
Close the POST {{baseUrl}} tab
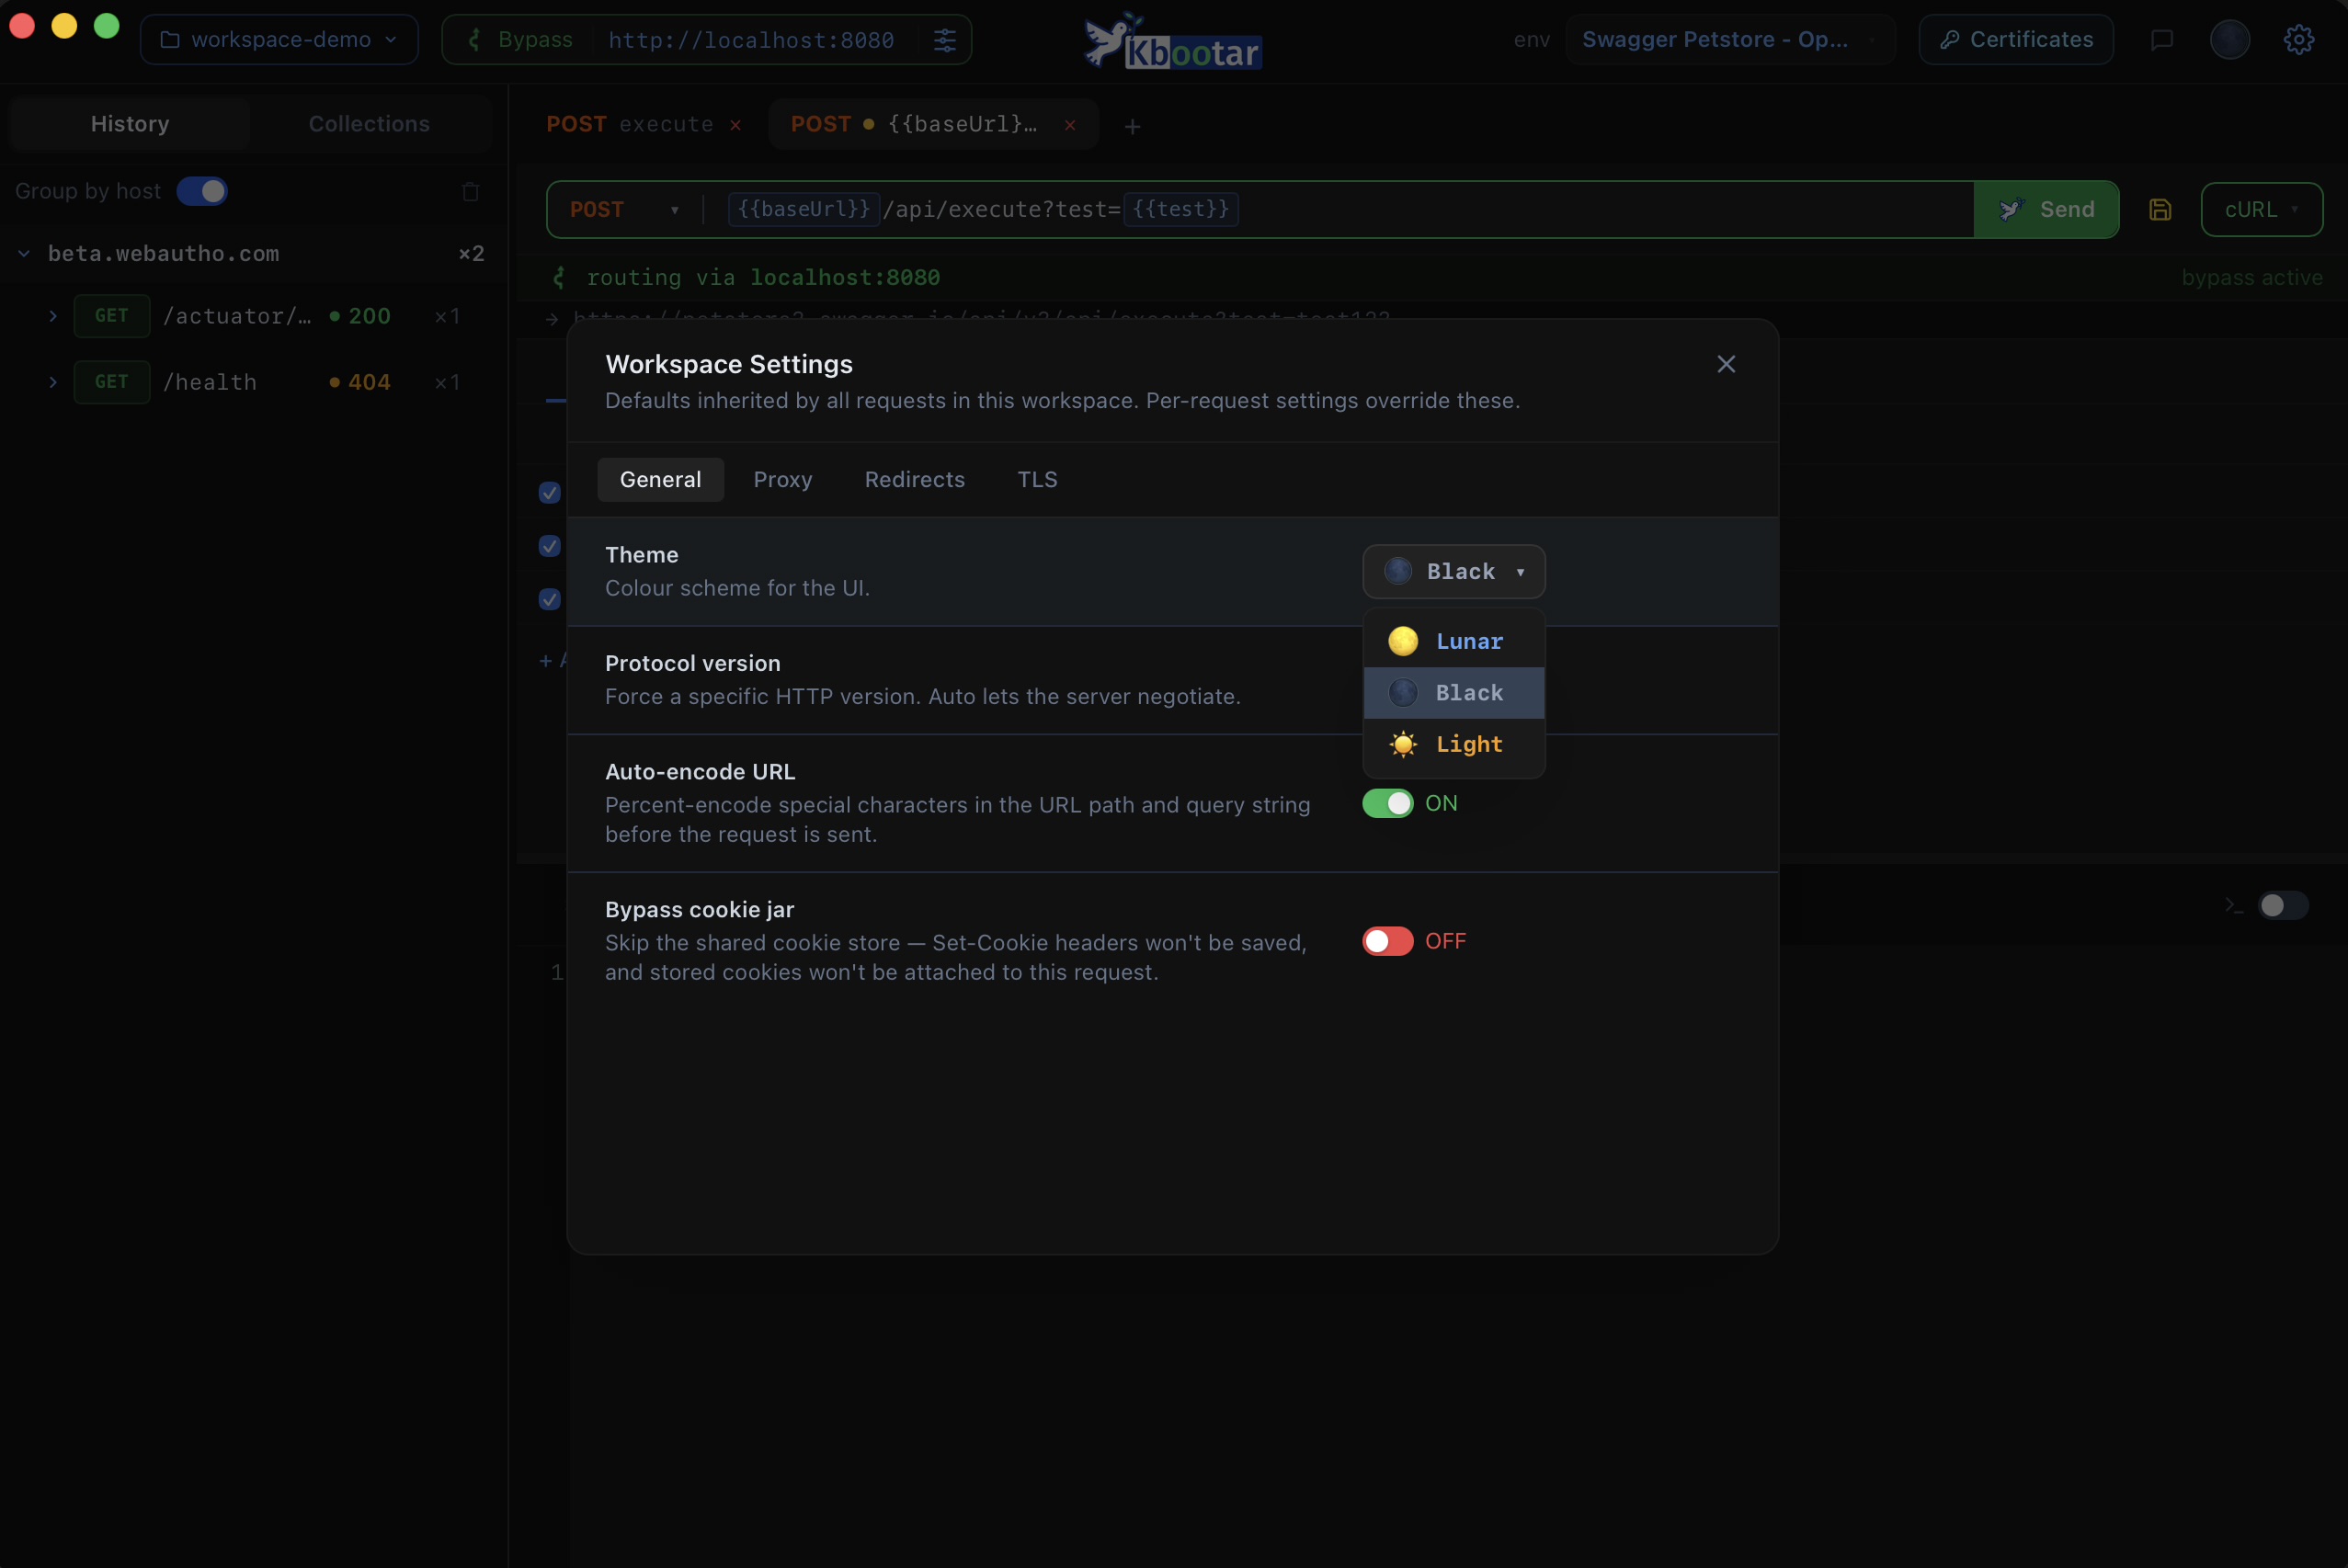(1070, 125)
